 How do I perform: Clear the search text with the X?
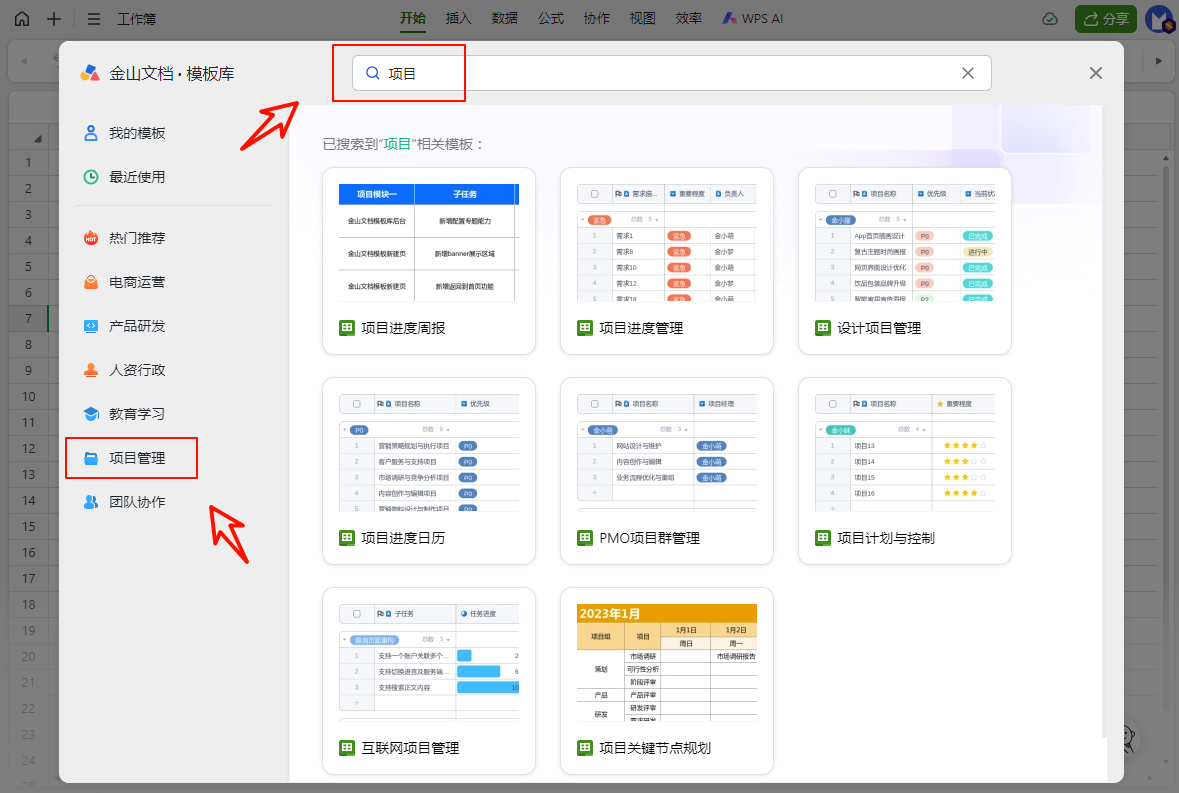[x=967, y=73]
